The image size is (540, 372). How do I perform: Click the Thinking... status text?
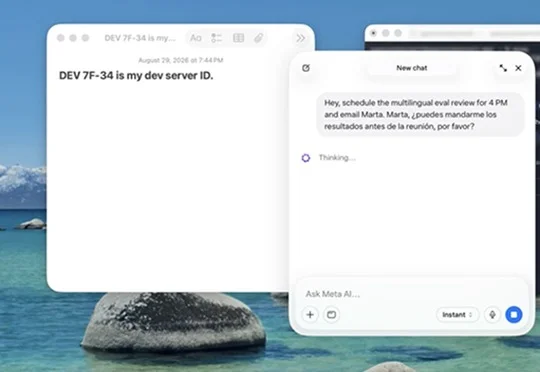pyautogui.click(x=337, y=158)
